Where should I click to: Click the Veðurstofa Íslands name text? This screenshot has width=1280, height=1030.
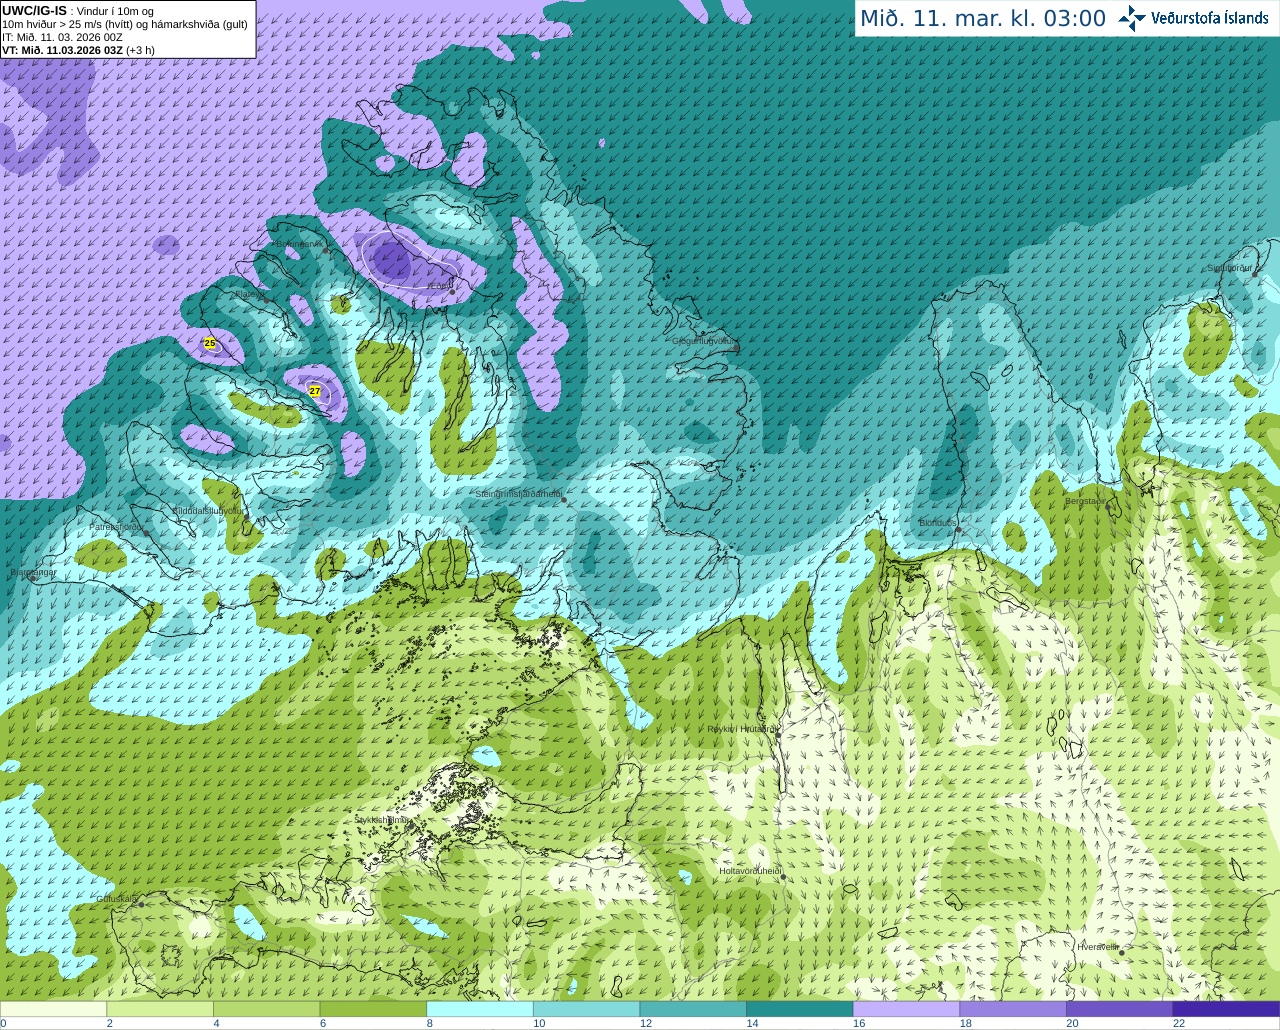pyautogui.click(x=1210, y=18)
